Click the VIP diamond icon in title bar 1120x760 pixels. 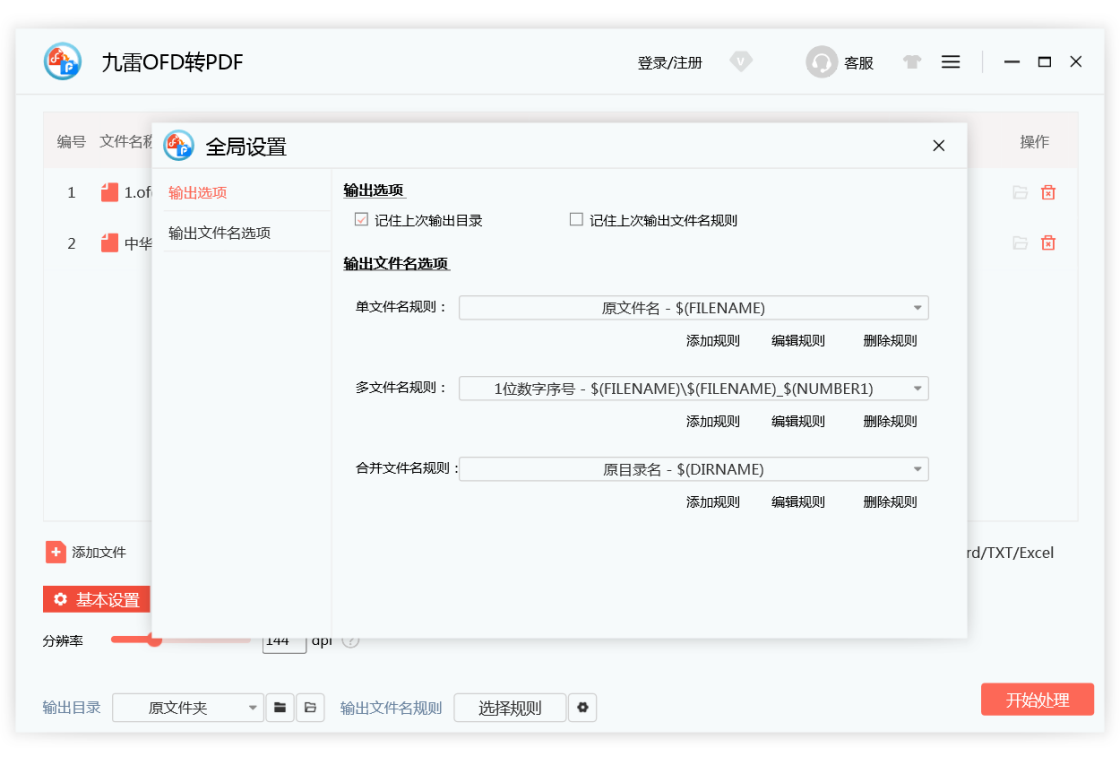click(x=741, y=62)
